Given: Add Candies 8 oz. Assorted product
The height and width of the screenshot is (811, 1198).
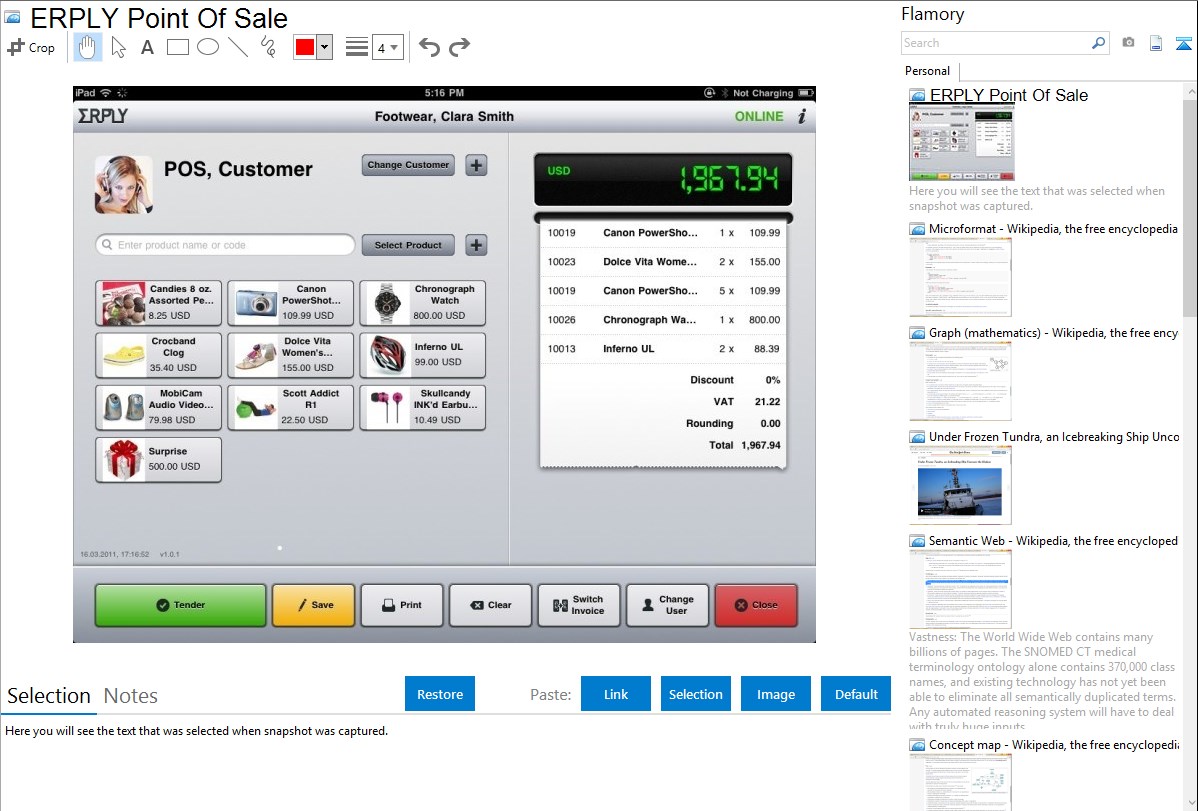Looking at the screenshot, I should [x=158, y=303].
